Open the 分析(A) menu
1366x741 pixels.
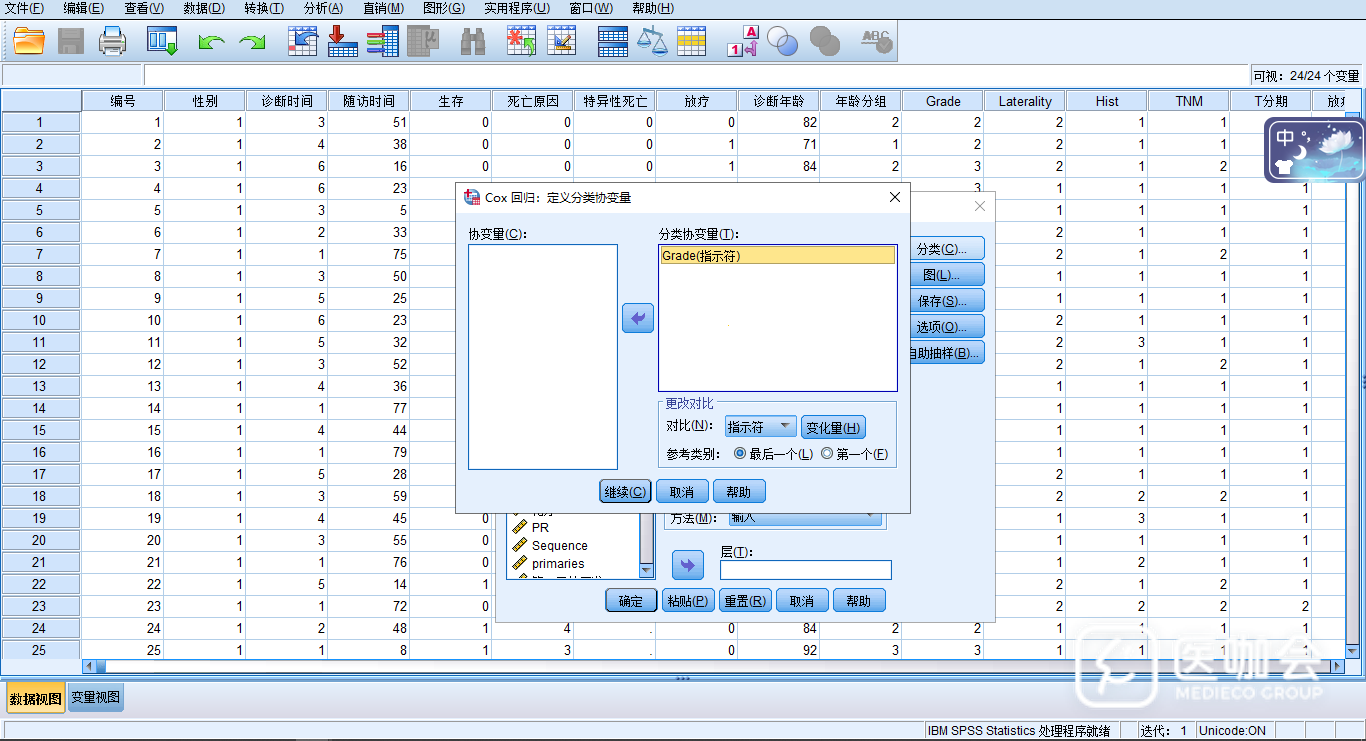pyautogui.click(x=323, y=8)
